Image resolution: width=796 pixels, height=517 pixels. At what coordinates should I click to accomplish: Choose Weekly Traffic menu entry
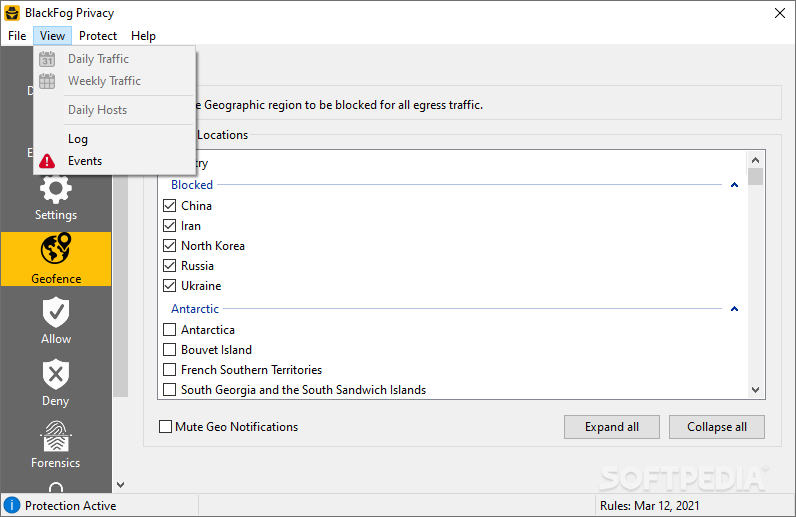pyautogui.click(x=115, y=81)
